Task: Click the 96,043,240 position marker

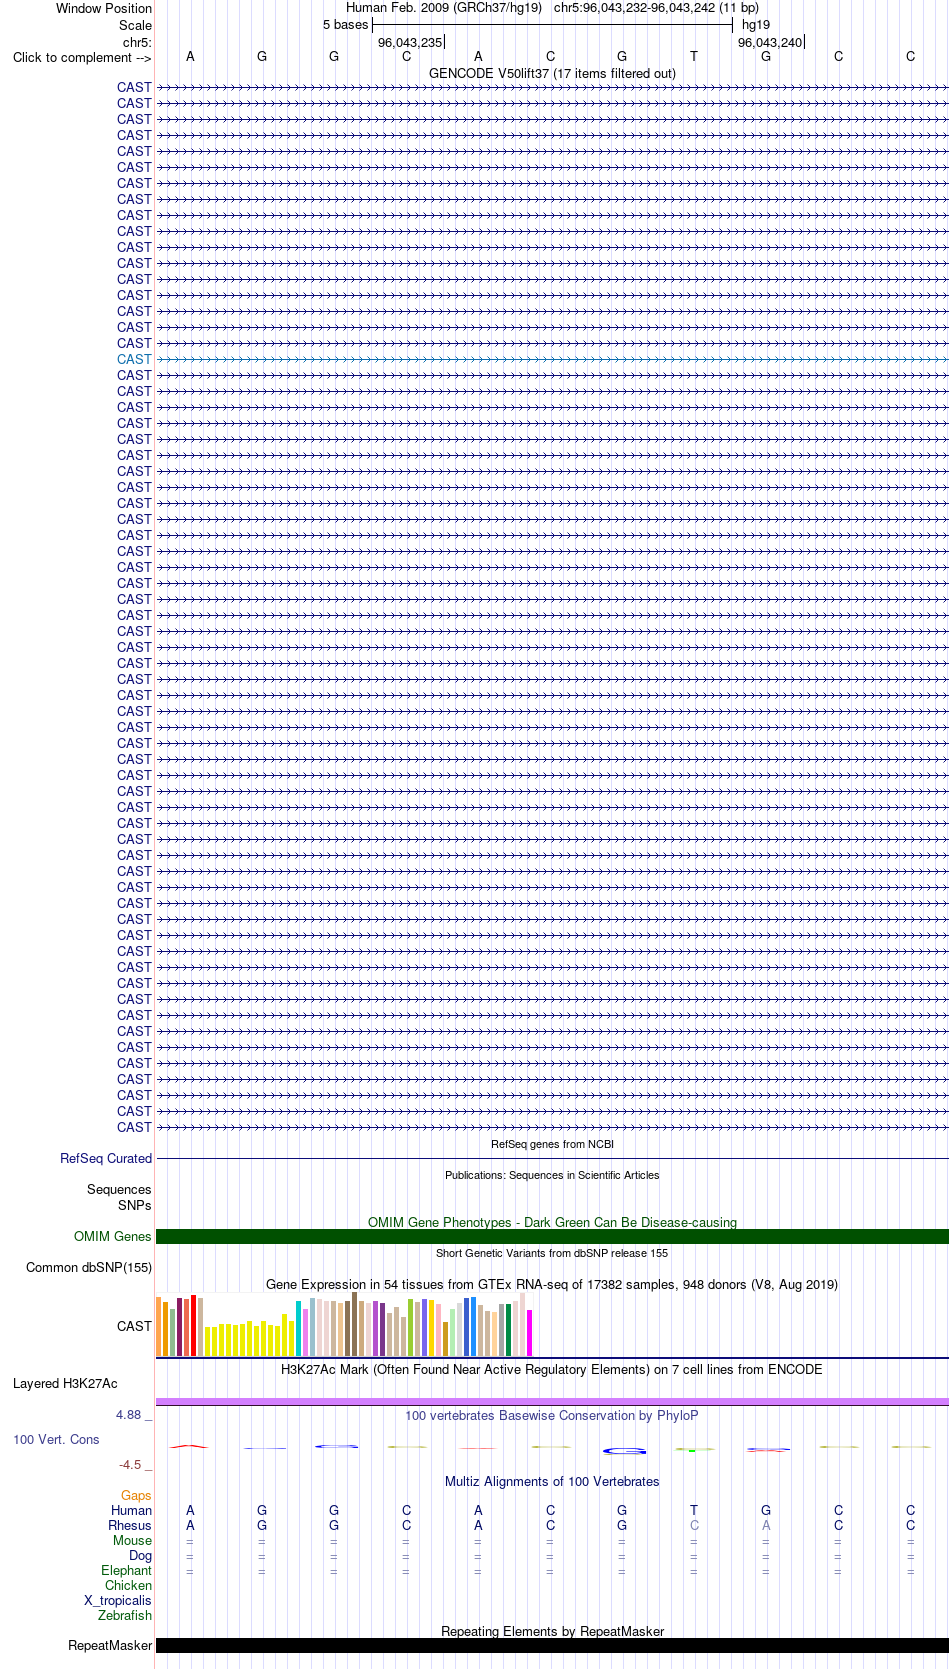Action: pyautogui.click(x=770, y=42)
